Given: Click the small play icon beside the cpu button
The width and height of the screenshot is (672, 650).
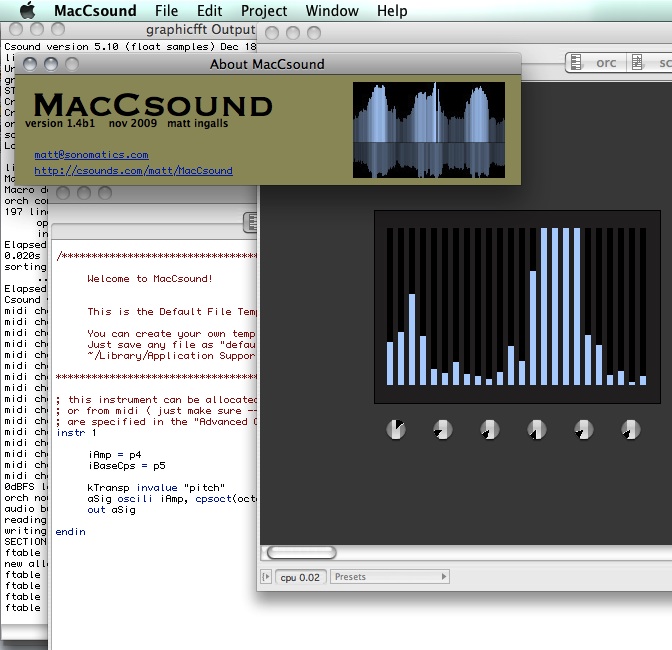Looking at the screenshot, I should tap(266, 577).
